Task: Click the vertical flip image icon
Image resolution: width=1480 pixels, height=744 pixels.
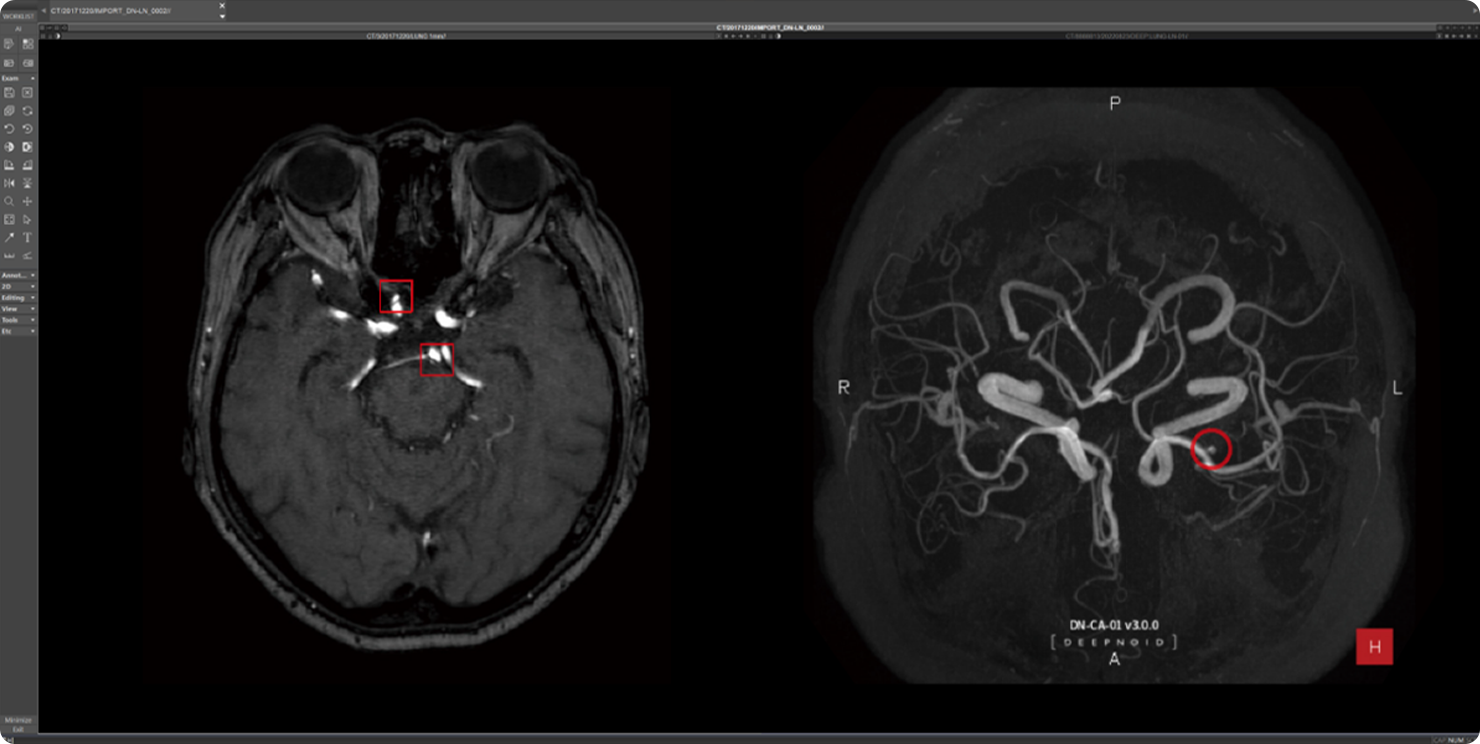Action: pos(27,183)
